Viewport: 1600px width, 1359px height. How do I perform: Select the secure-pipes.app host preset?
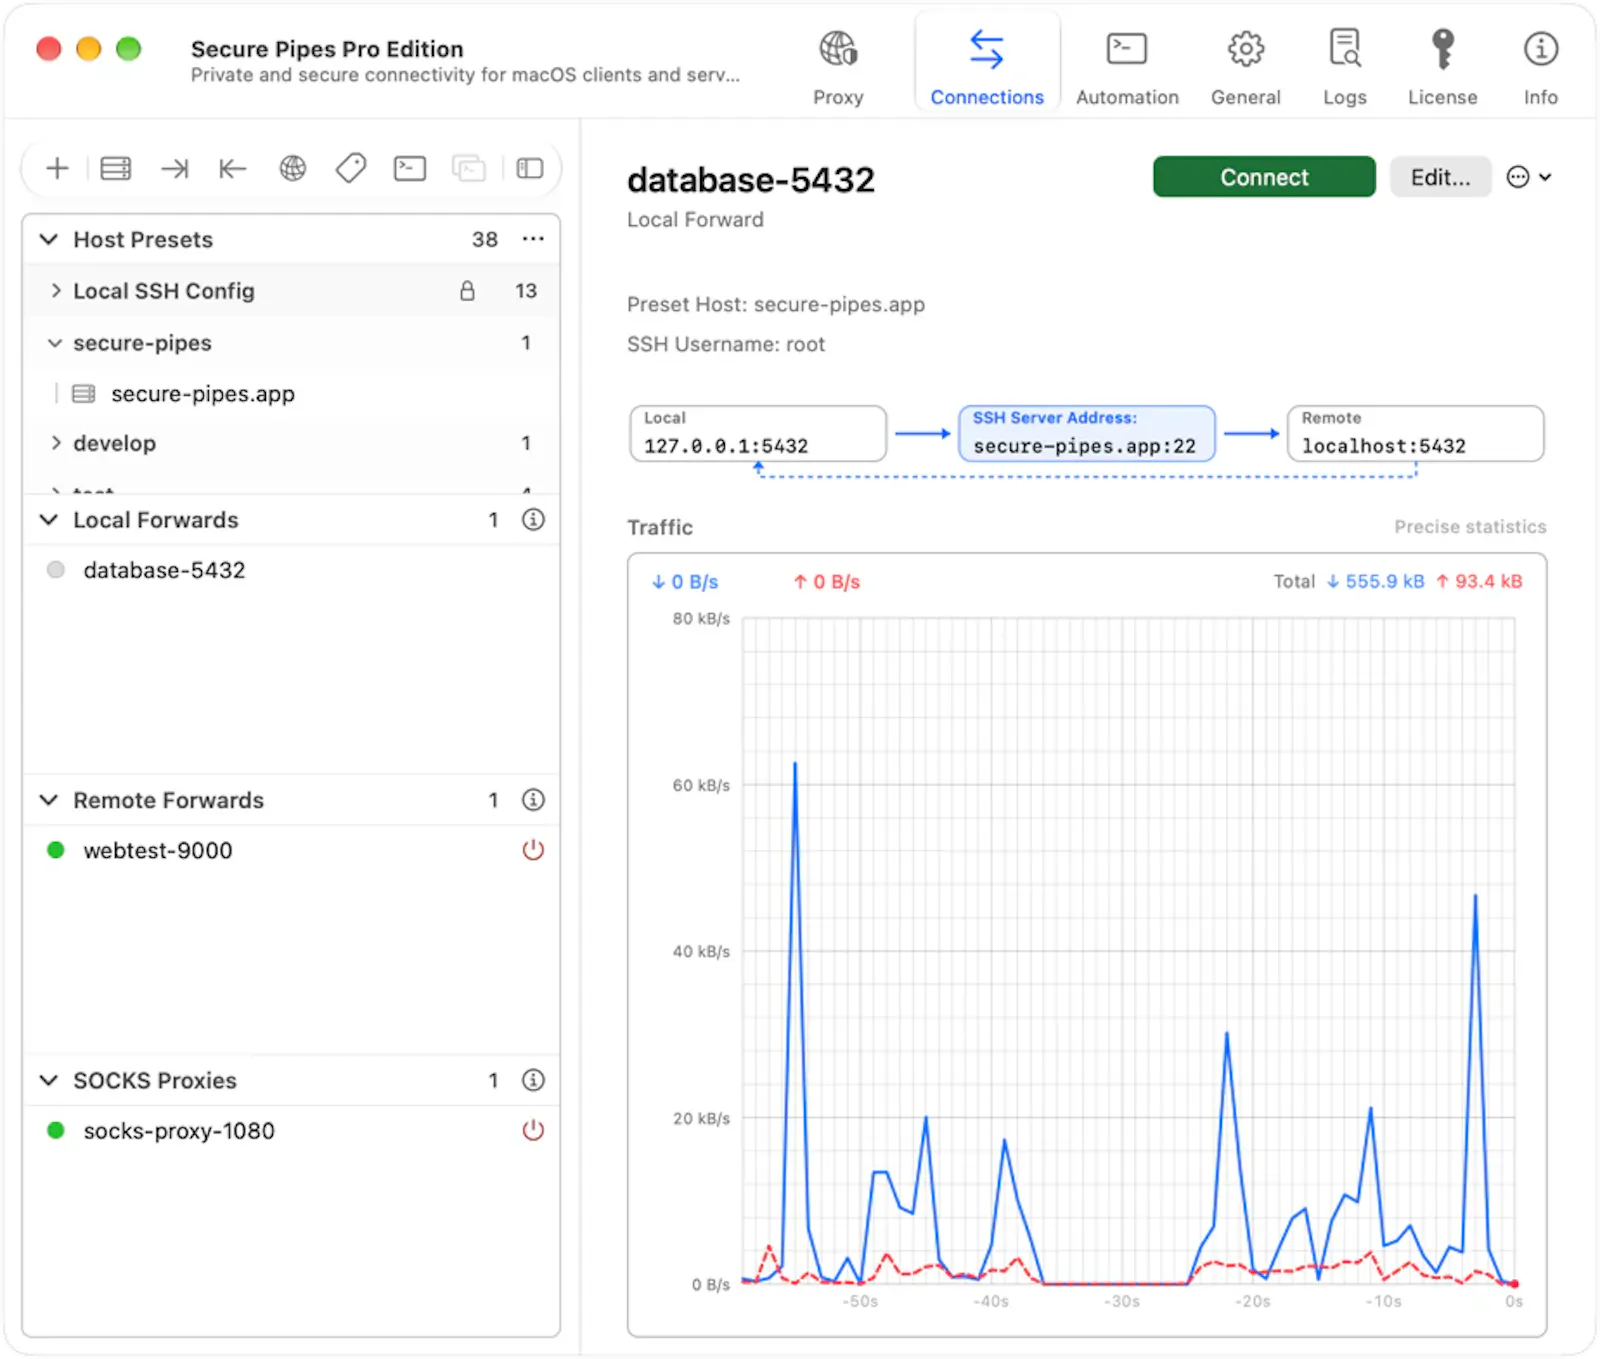(291, 394)
